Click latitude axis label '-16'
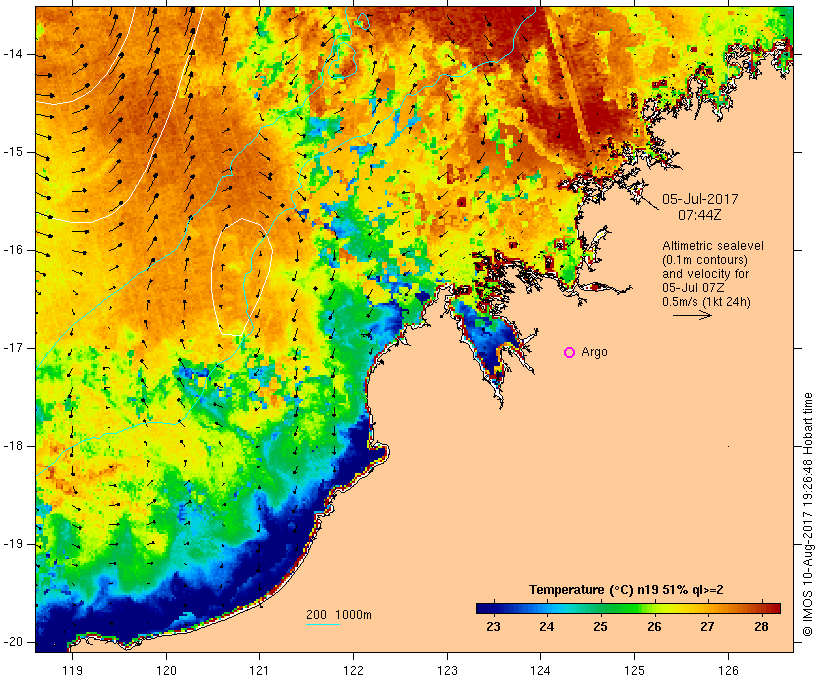This screenshot has width=820, height=680. 13,250
